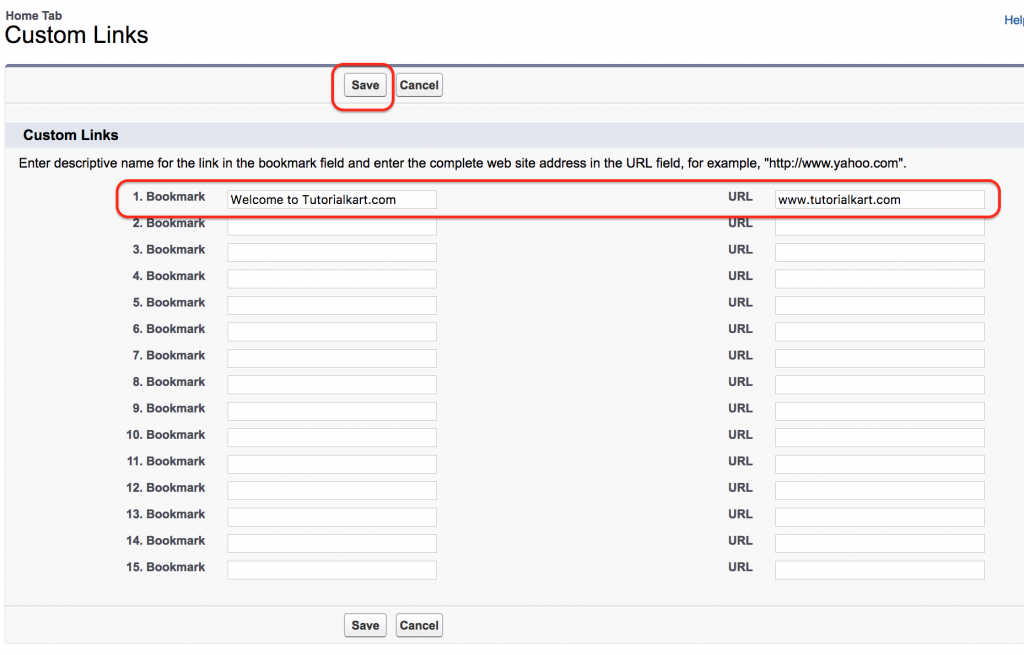Click the URL field in row 9

pos(880,411)
